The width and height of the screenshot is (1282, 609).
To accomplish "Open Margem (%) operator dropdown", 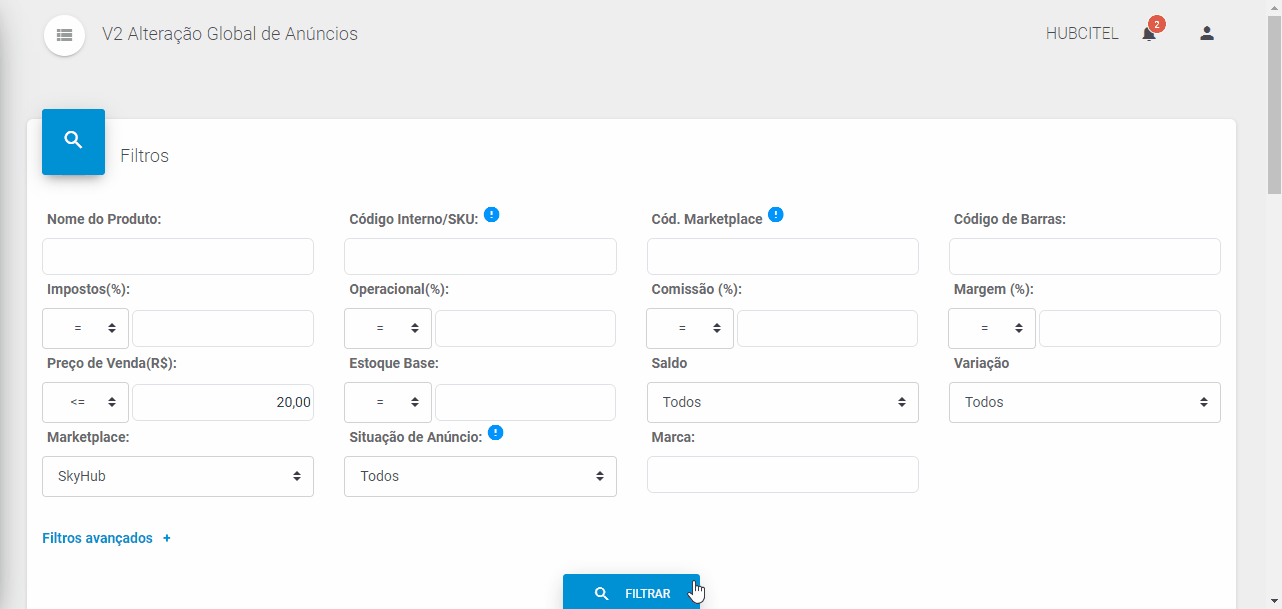I will tap(992, 328).
